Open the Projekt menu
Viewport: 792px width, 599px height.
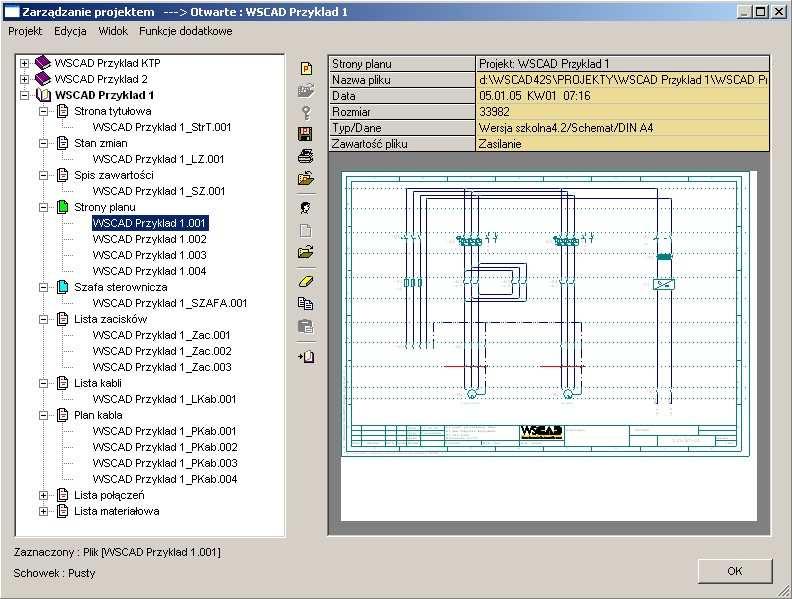(25, 31)
